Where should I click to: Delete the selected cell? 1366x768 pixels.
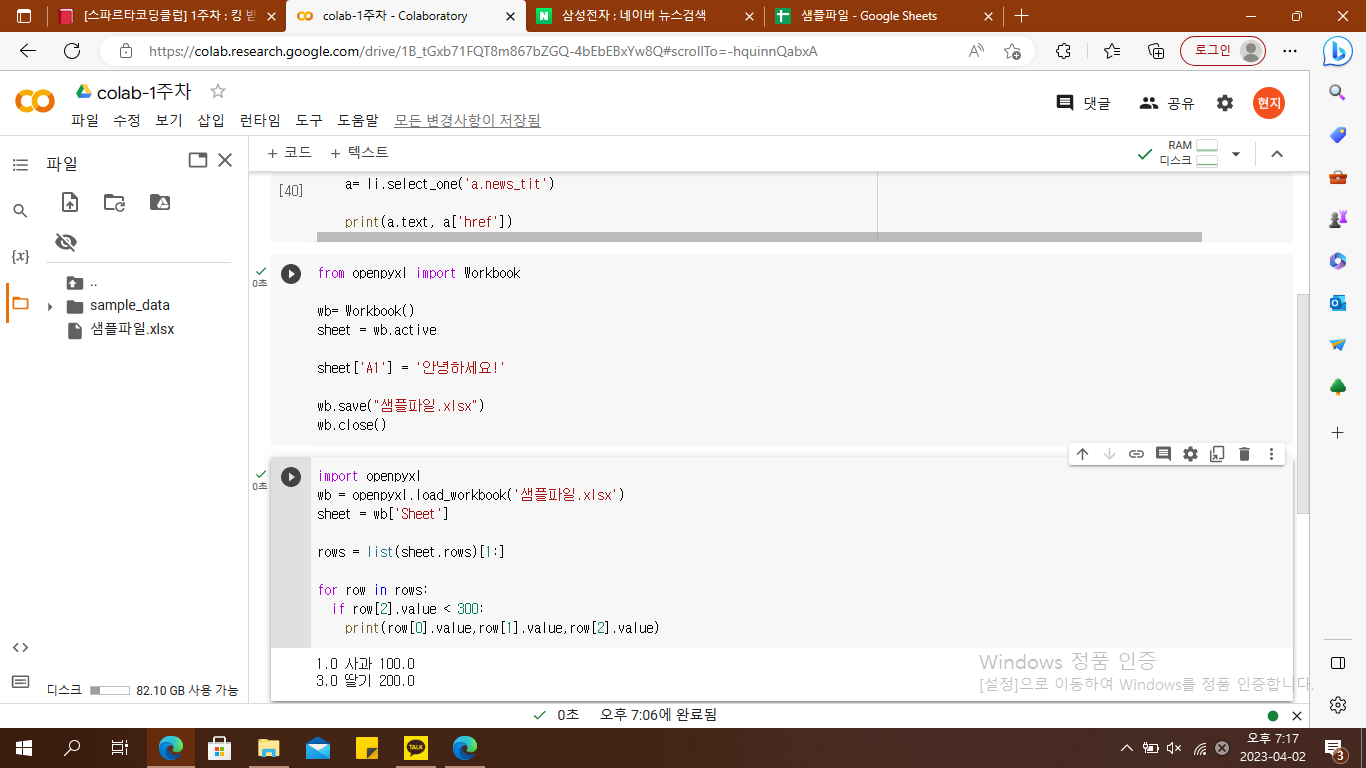click(x=1244, y=454)
